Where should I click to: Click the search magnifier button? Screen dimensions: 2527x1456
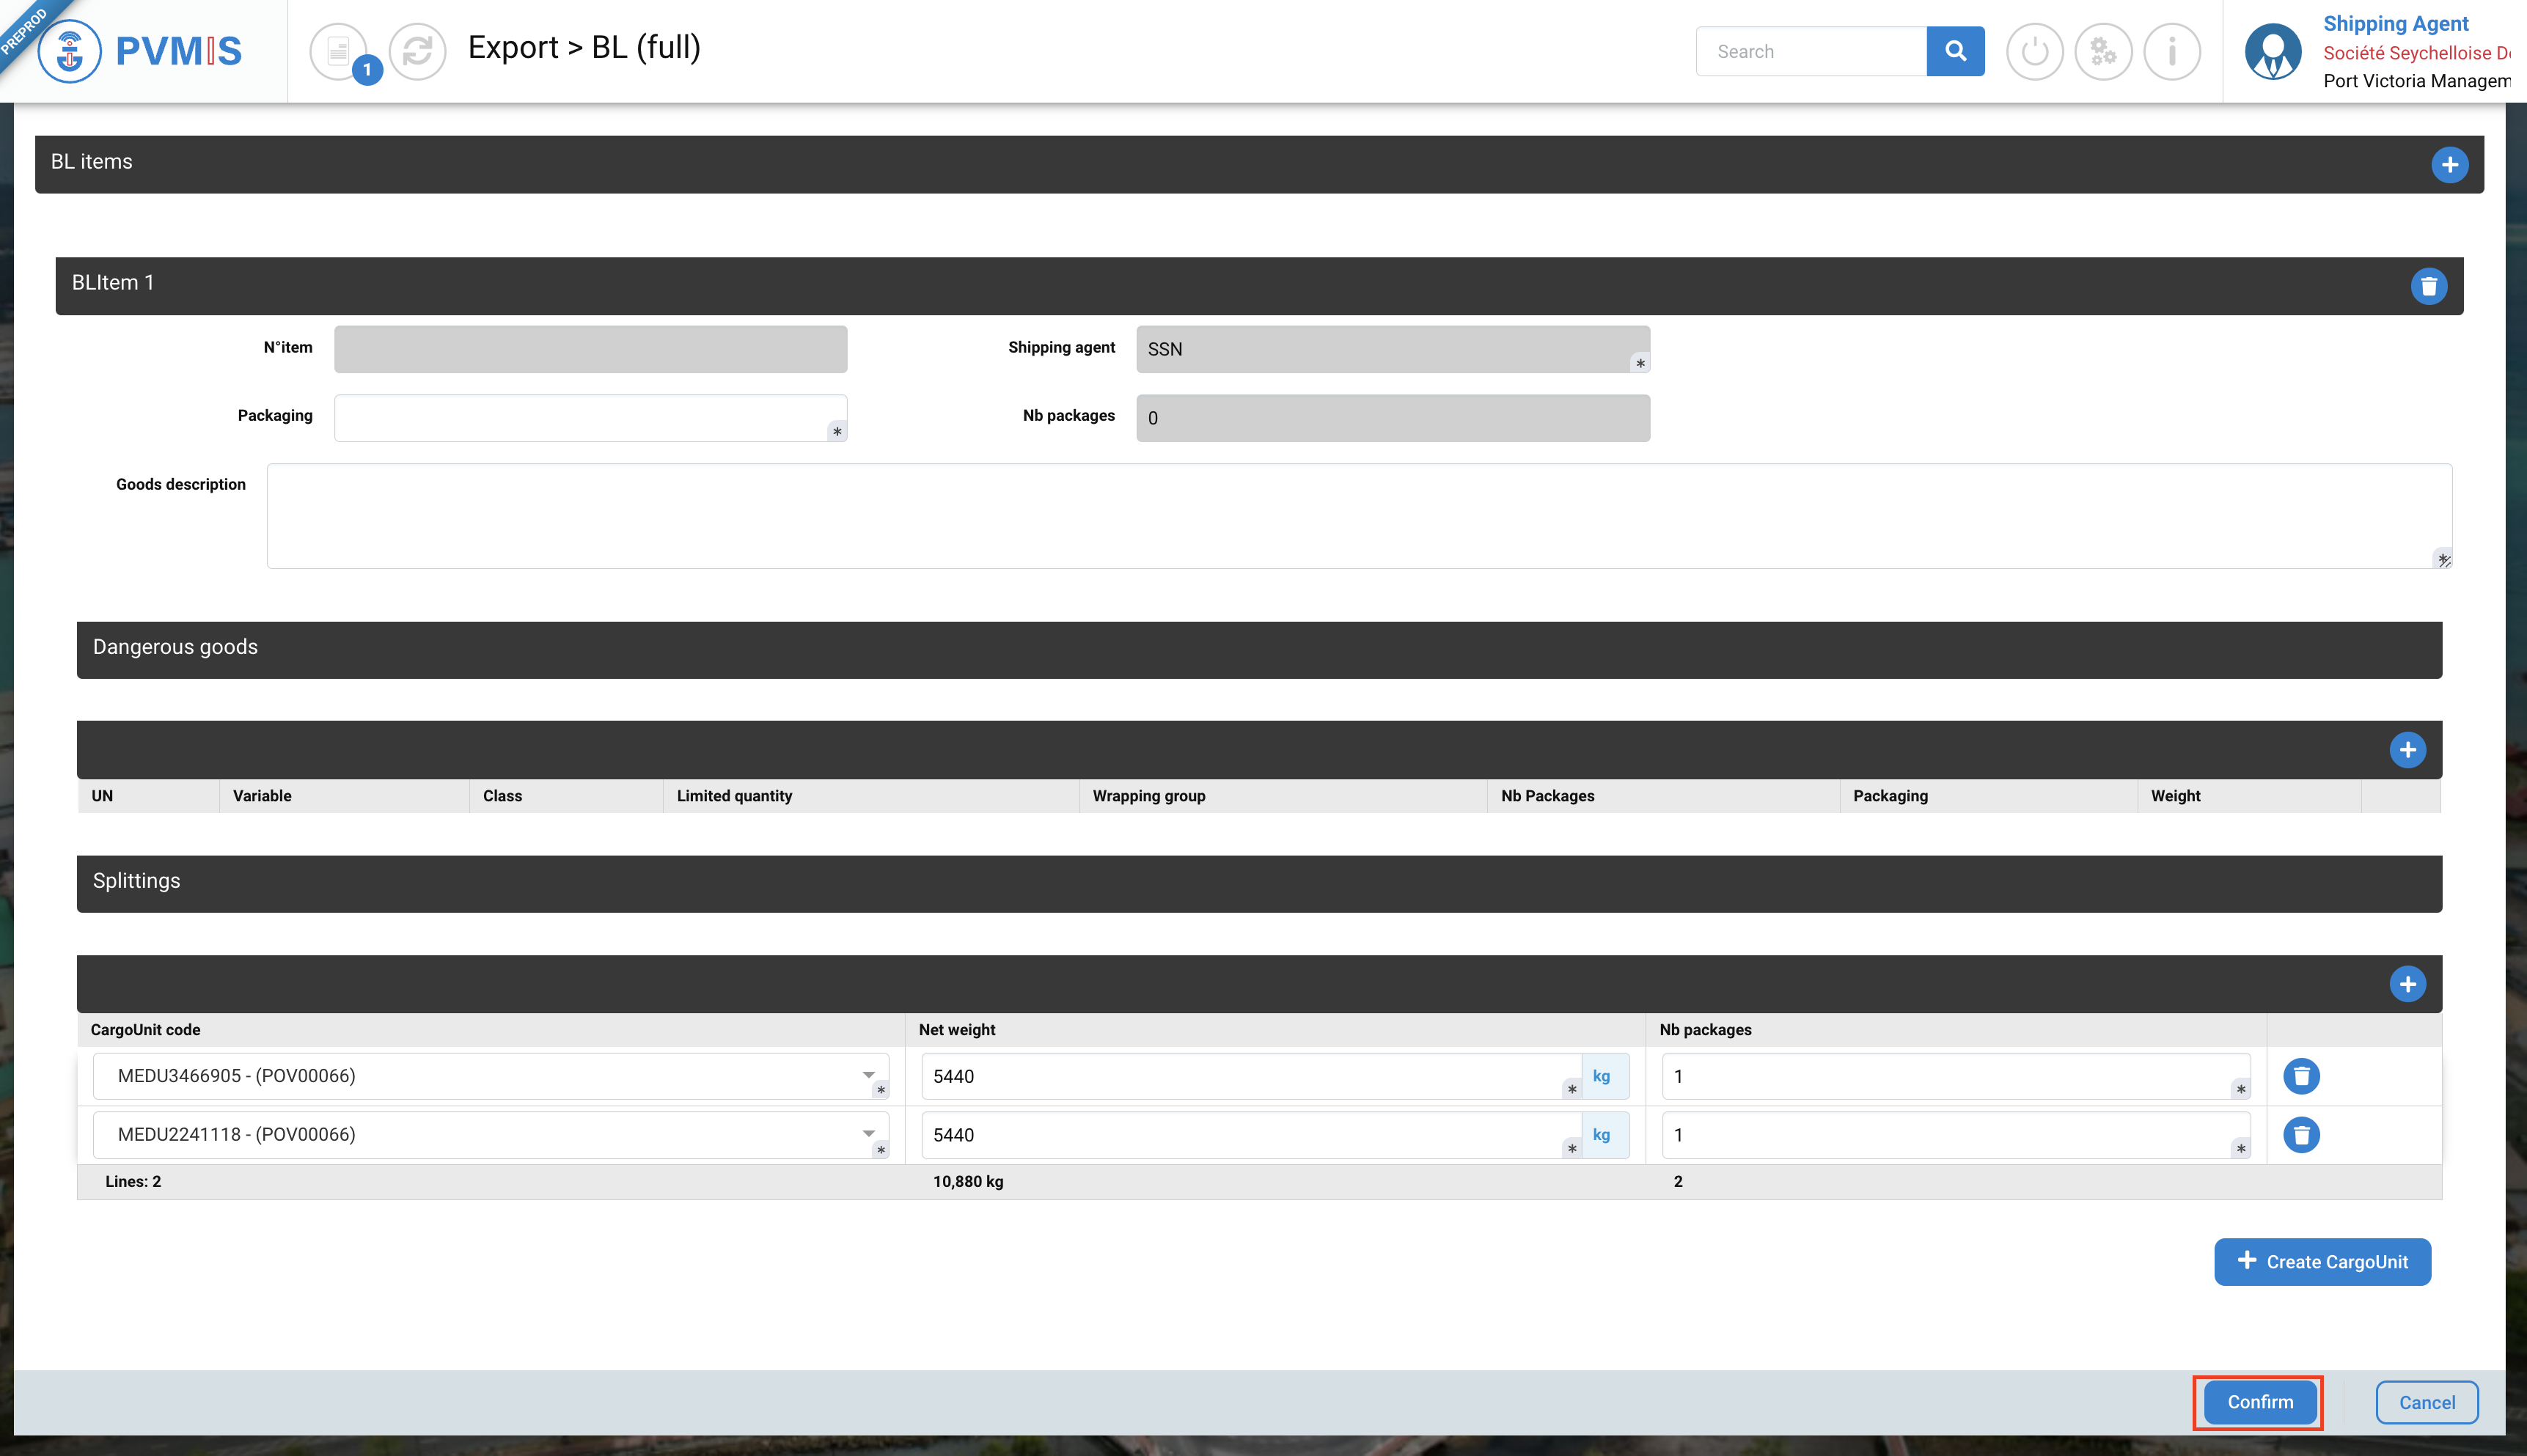click(1955, 51)
